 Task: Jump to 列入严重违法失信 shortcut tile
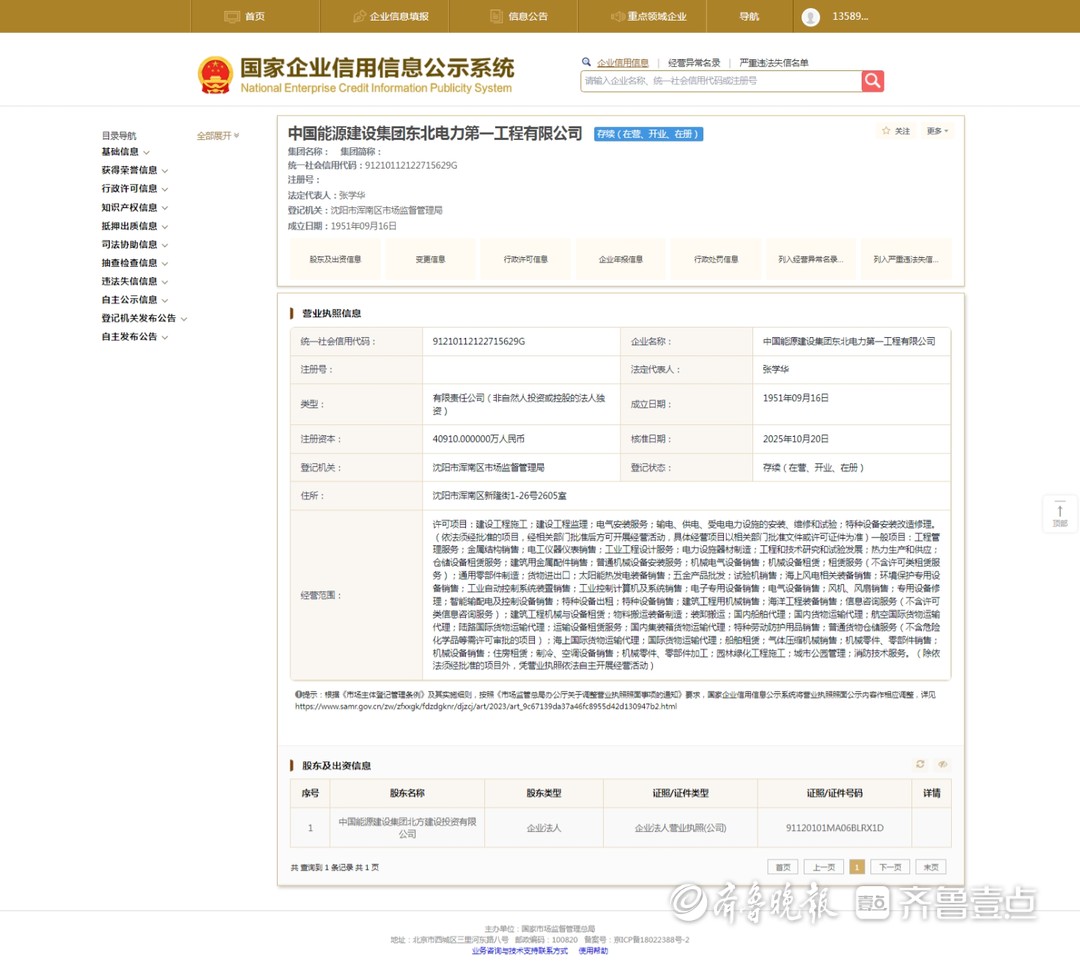click(x=906, y=259)
